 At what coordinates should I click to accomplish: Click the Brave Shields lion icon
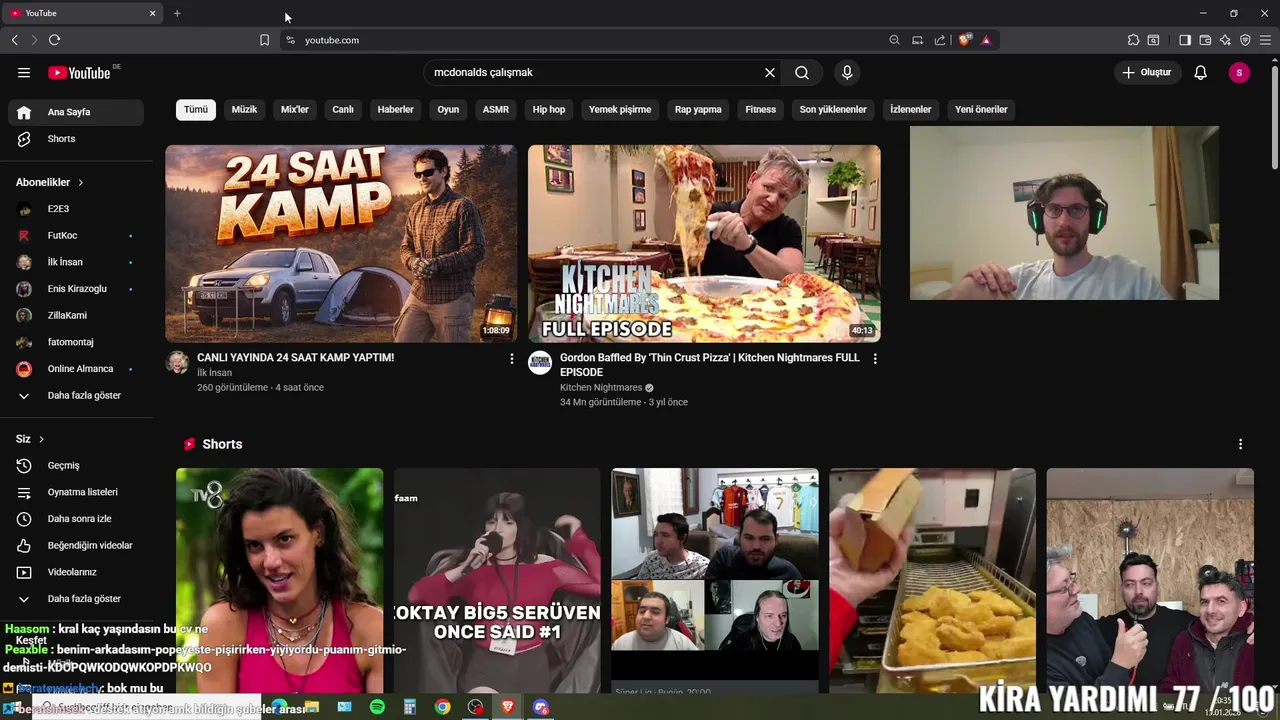point(964,40)
